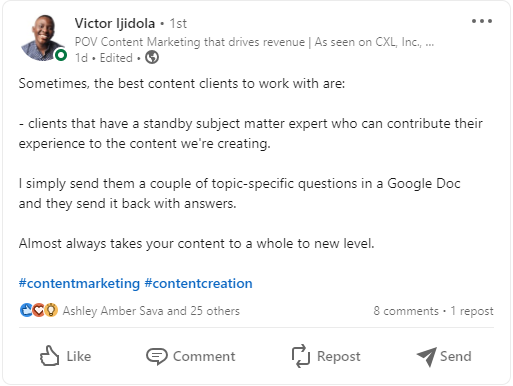
Task: Click the globe public visibility icon
Action: point(152,57)
